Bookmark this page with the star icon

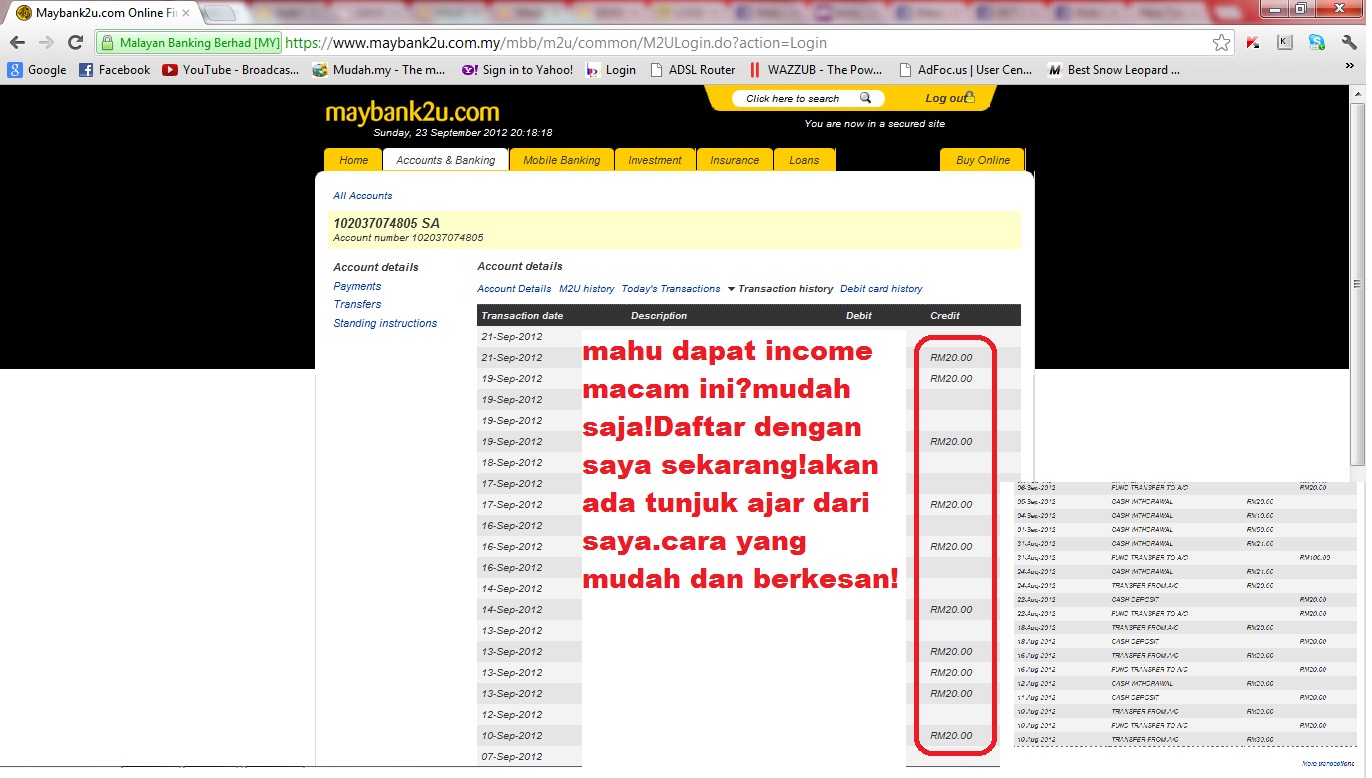pos(1221,43)
